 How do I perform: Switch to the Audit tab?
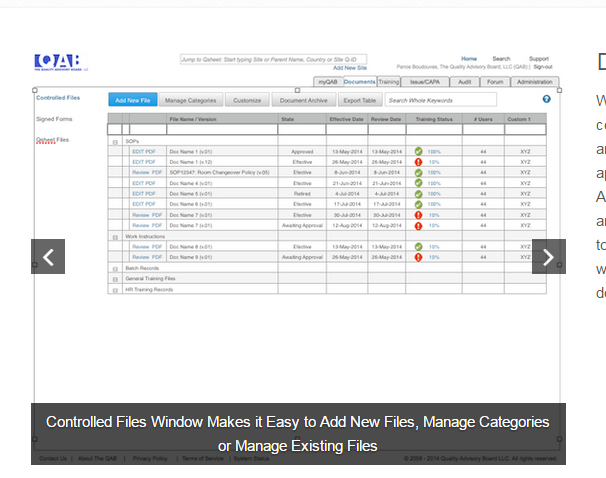click(x=465, y=82)
